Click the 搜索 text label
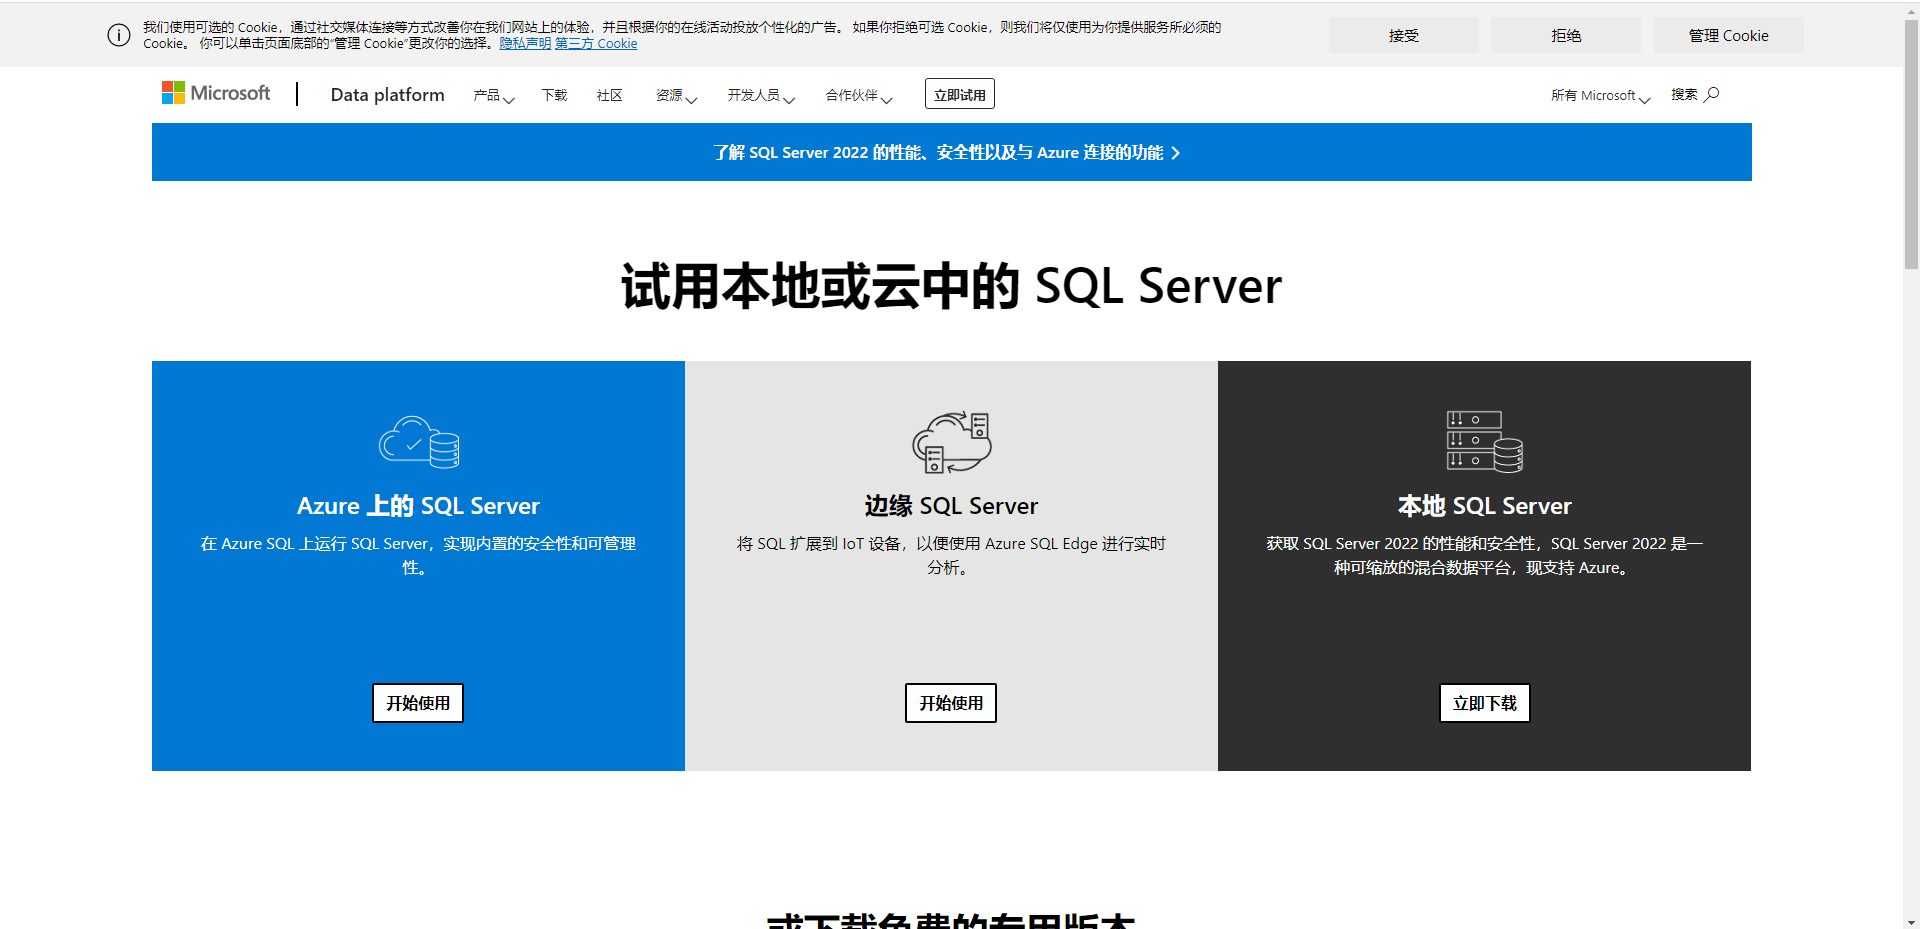 point(1684,94)
